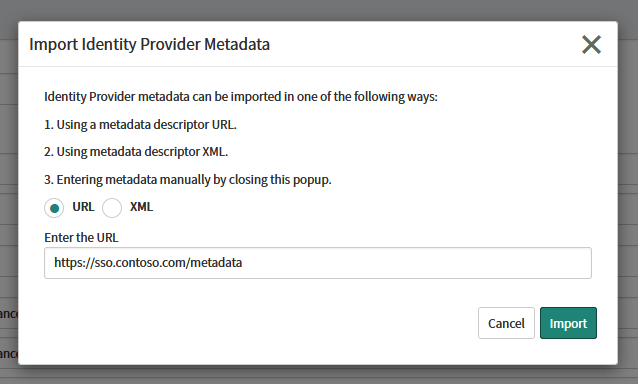
Task: Click the dimmed background below the dialog
Action: 319,375
